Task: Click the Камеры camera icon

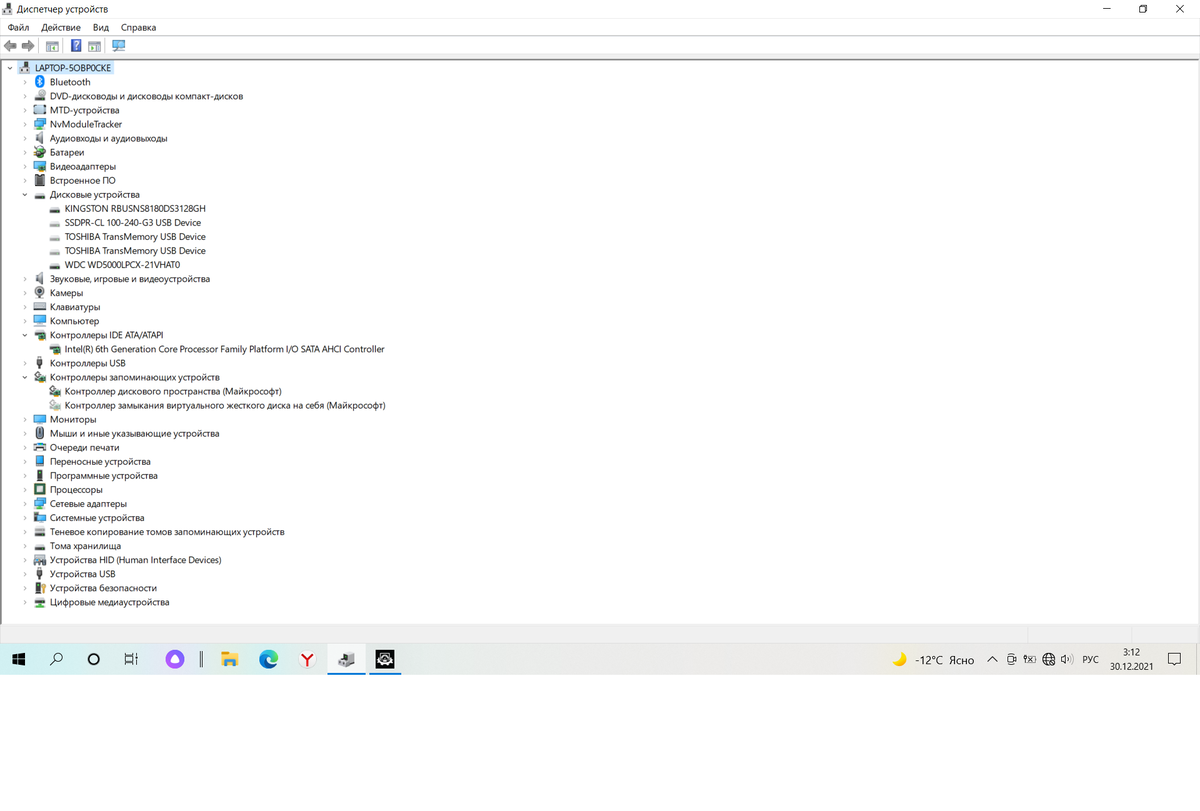Action: 40,293
